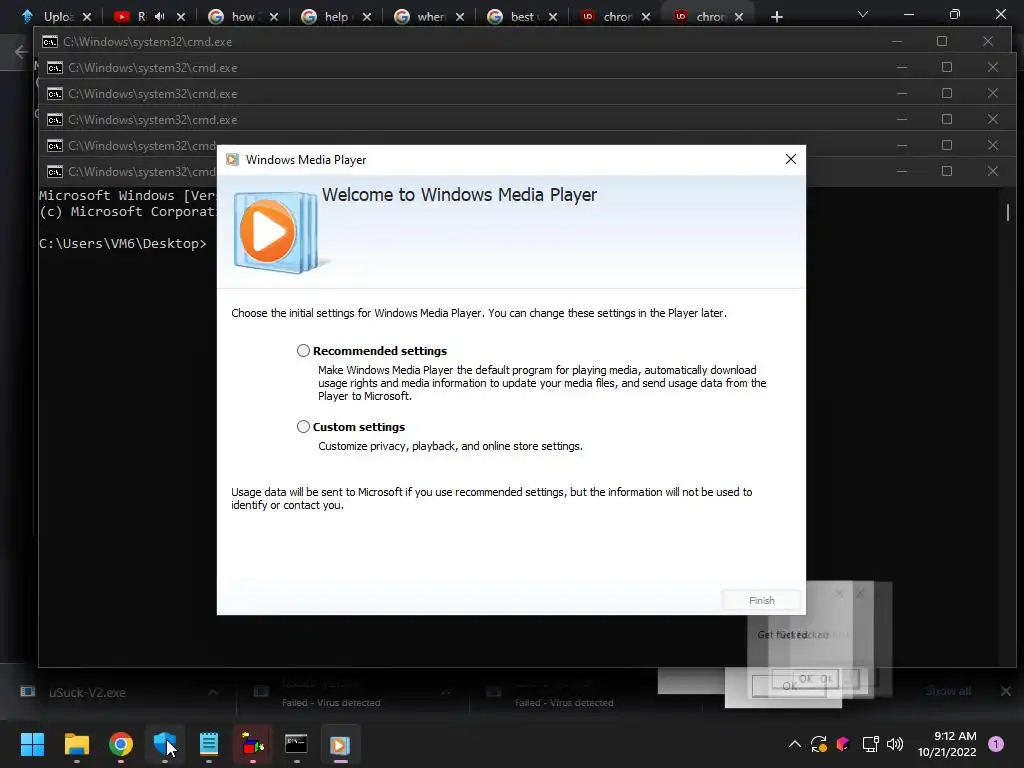Switch to the 'best' Google tab
The image size is (1024, 768).
pyautogui.click(x=521, y=16)
